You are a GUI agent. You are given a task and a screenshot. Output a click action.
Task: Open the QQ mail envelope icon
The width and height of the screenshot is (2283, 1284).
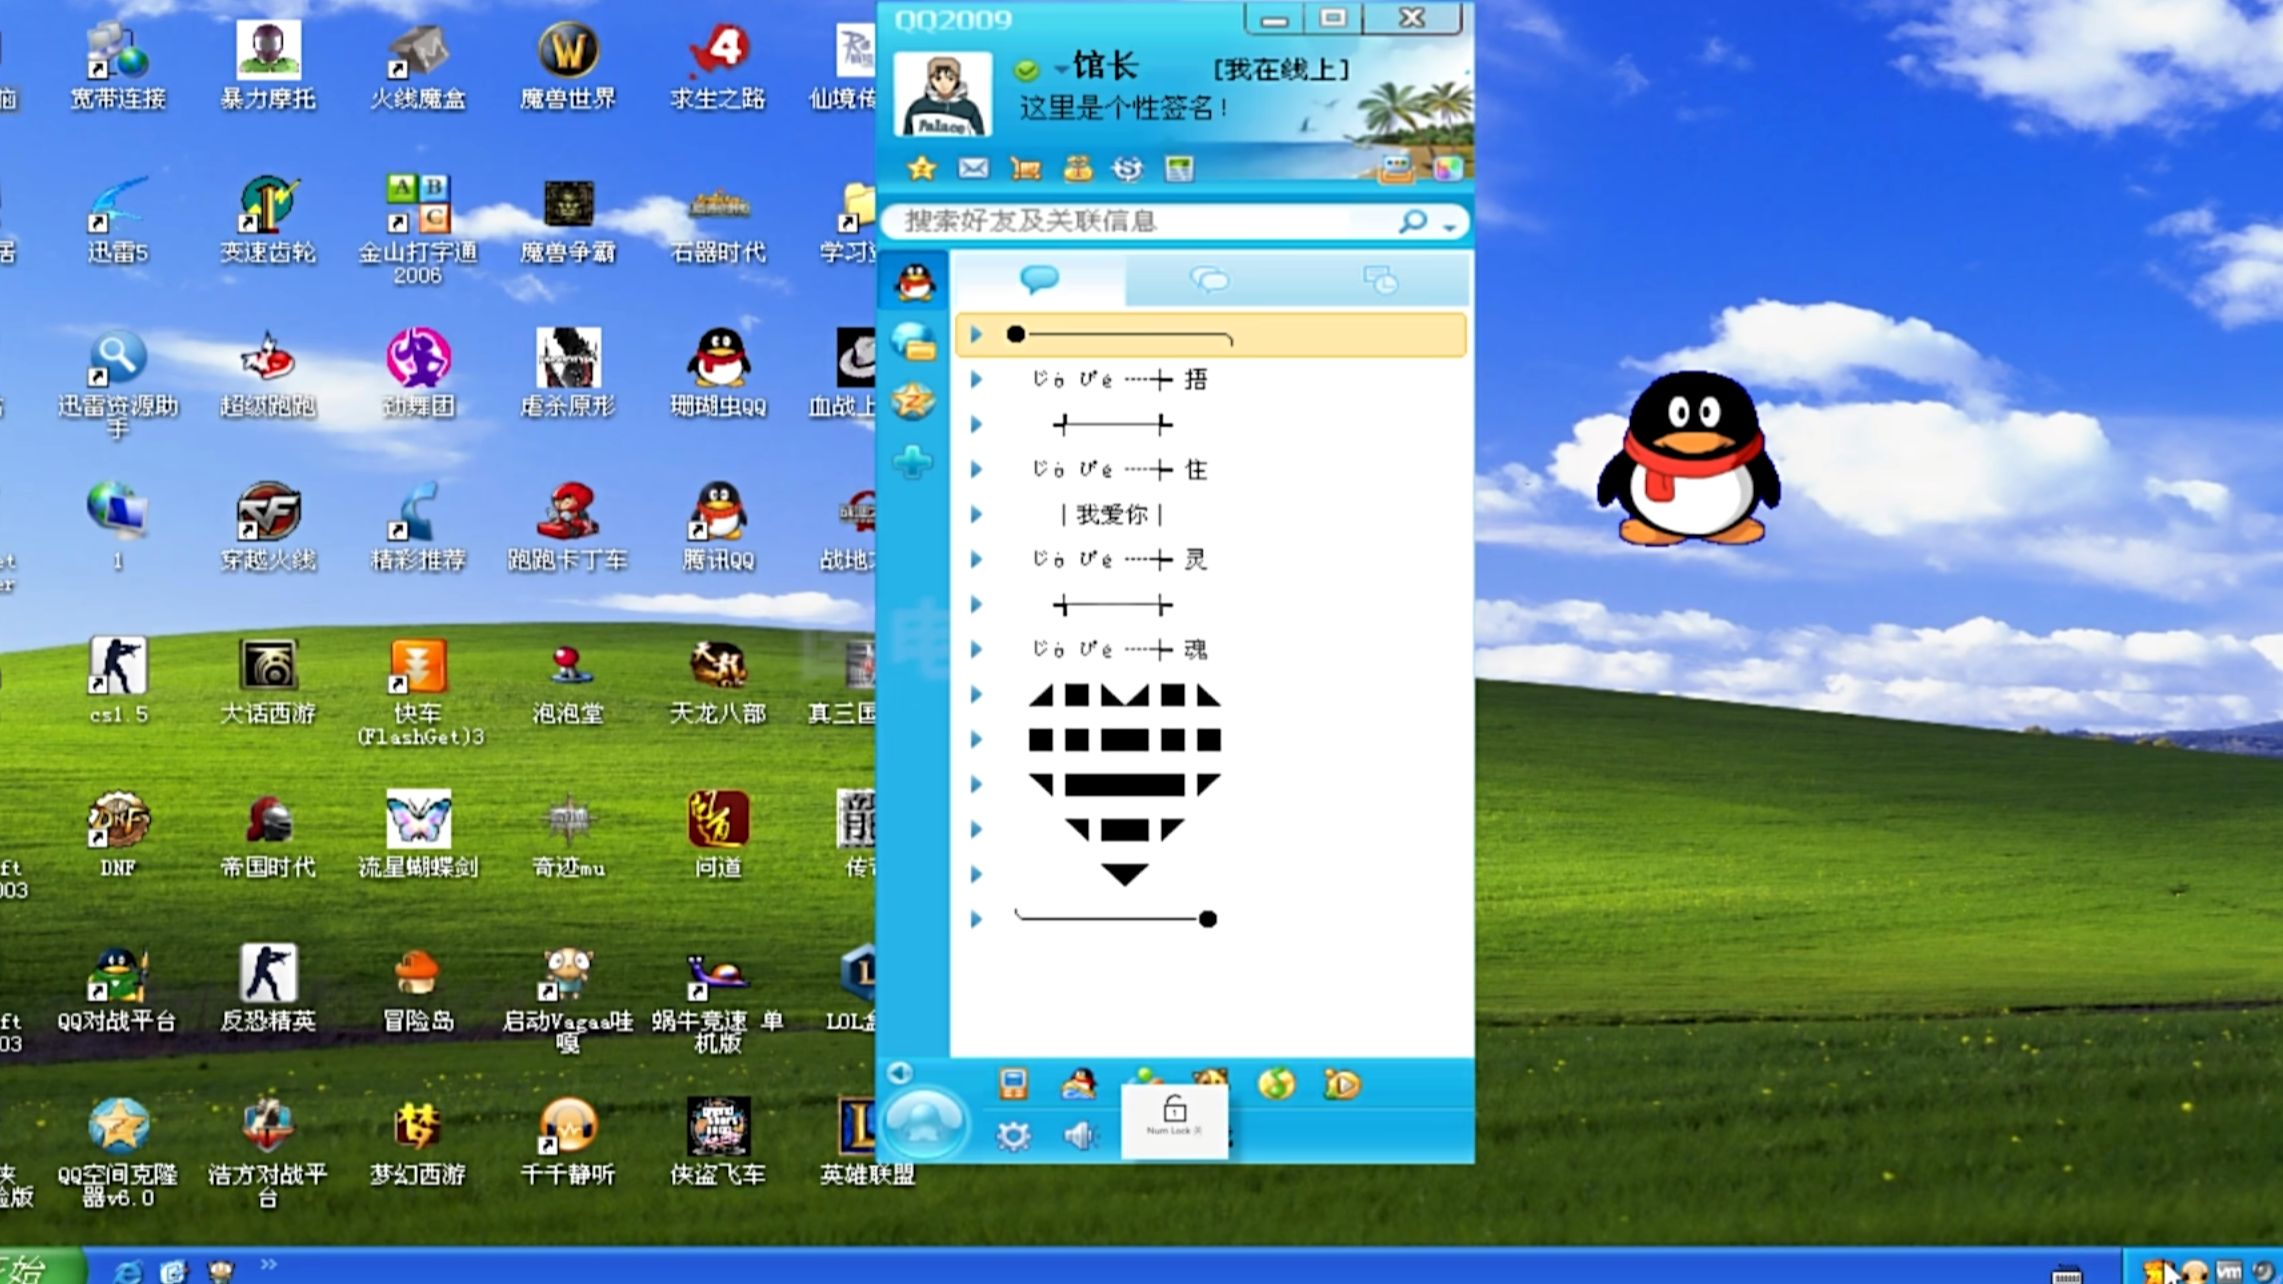coord(973,169)
